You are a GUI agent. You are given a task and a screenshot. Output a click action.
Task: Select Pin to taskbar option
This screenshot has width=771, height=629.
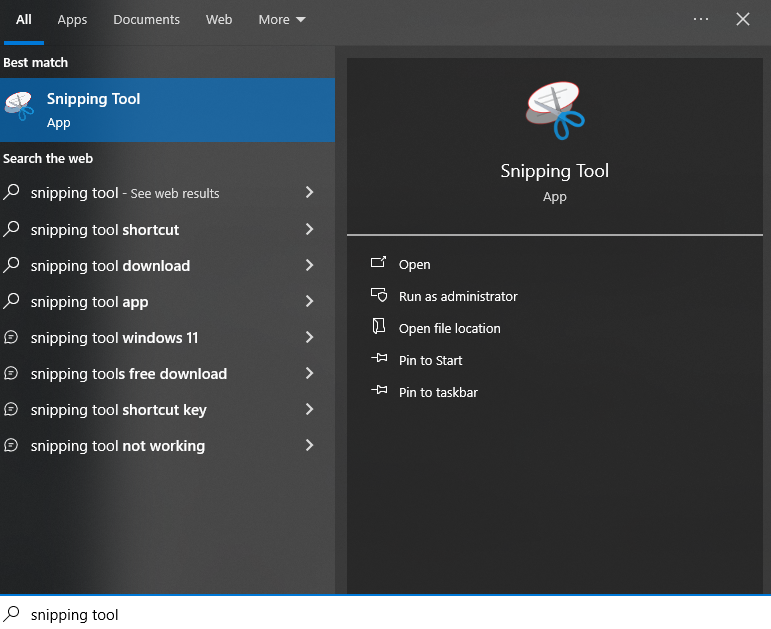(438, 392)
